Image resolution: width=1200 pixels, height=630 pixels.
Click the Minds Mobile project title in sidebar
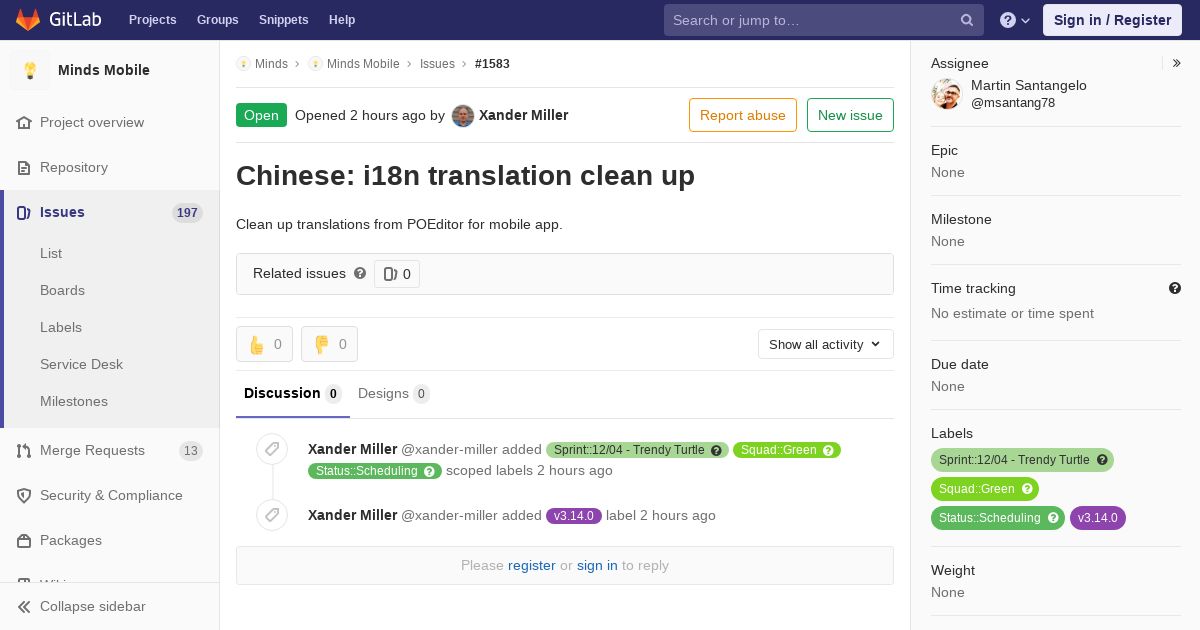coord(104,70)
